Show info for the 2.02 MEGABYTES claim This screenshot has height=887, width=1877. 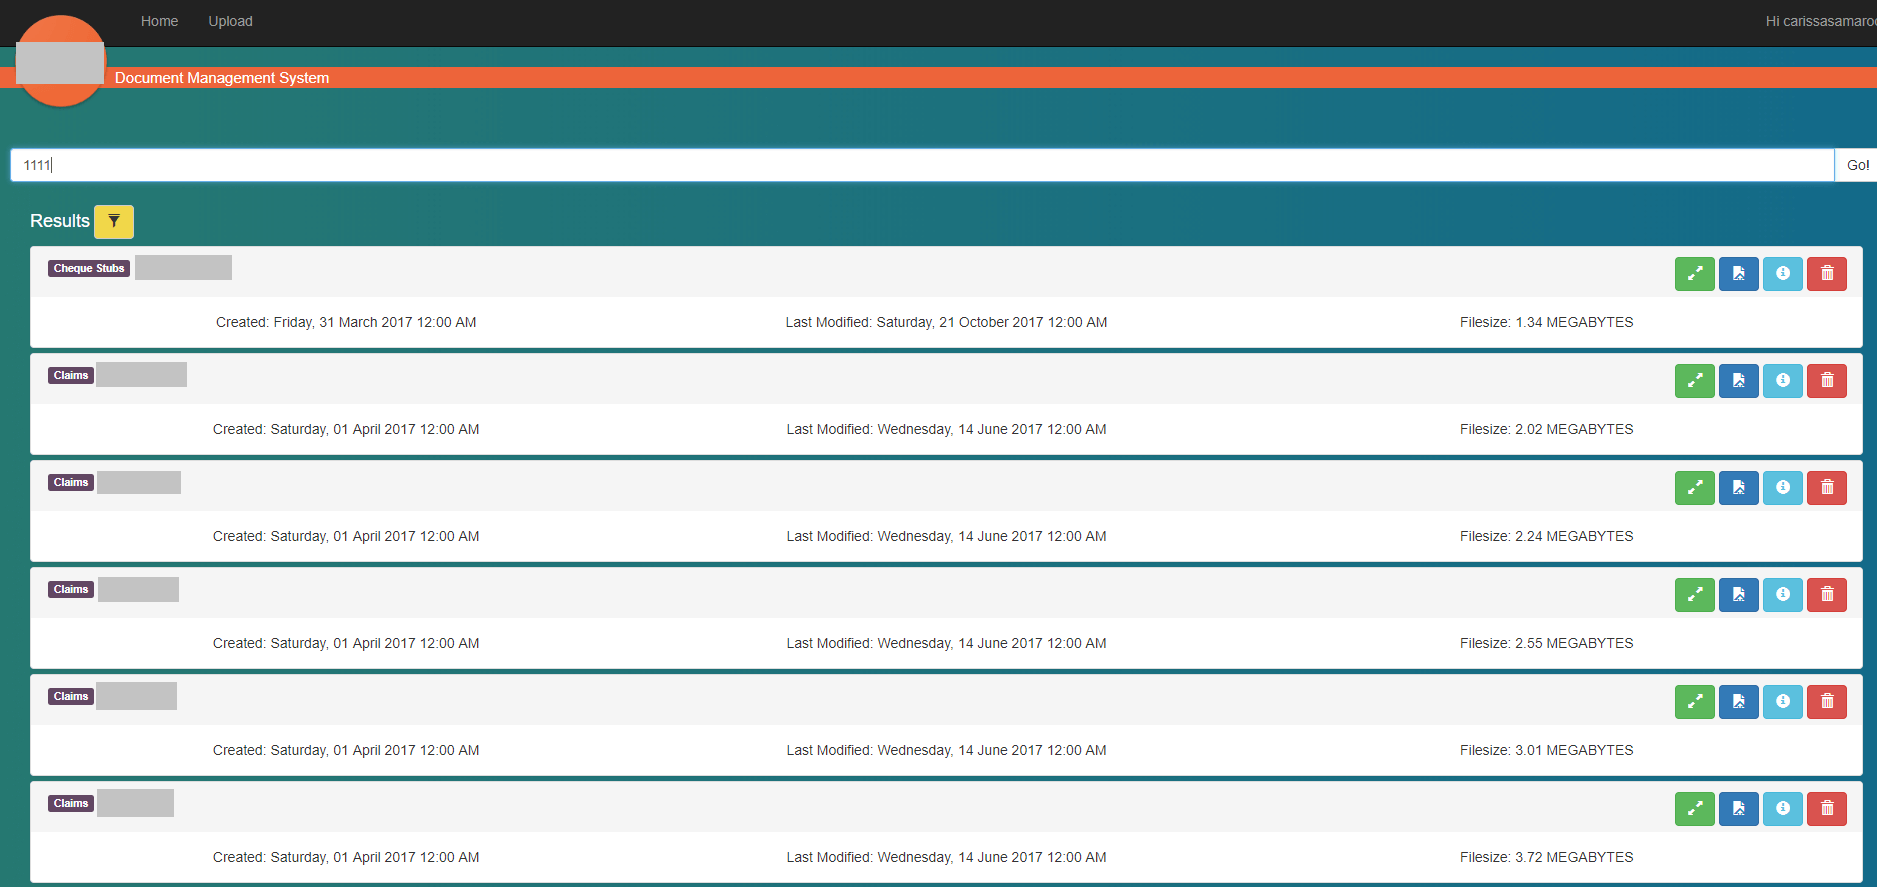[1782, 380]
